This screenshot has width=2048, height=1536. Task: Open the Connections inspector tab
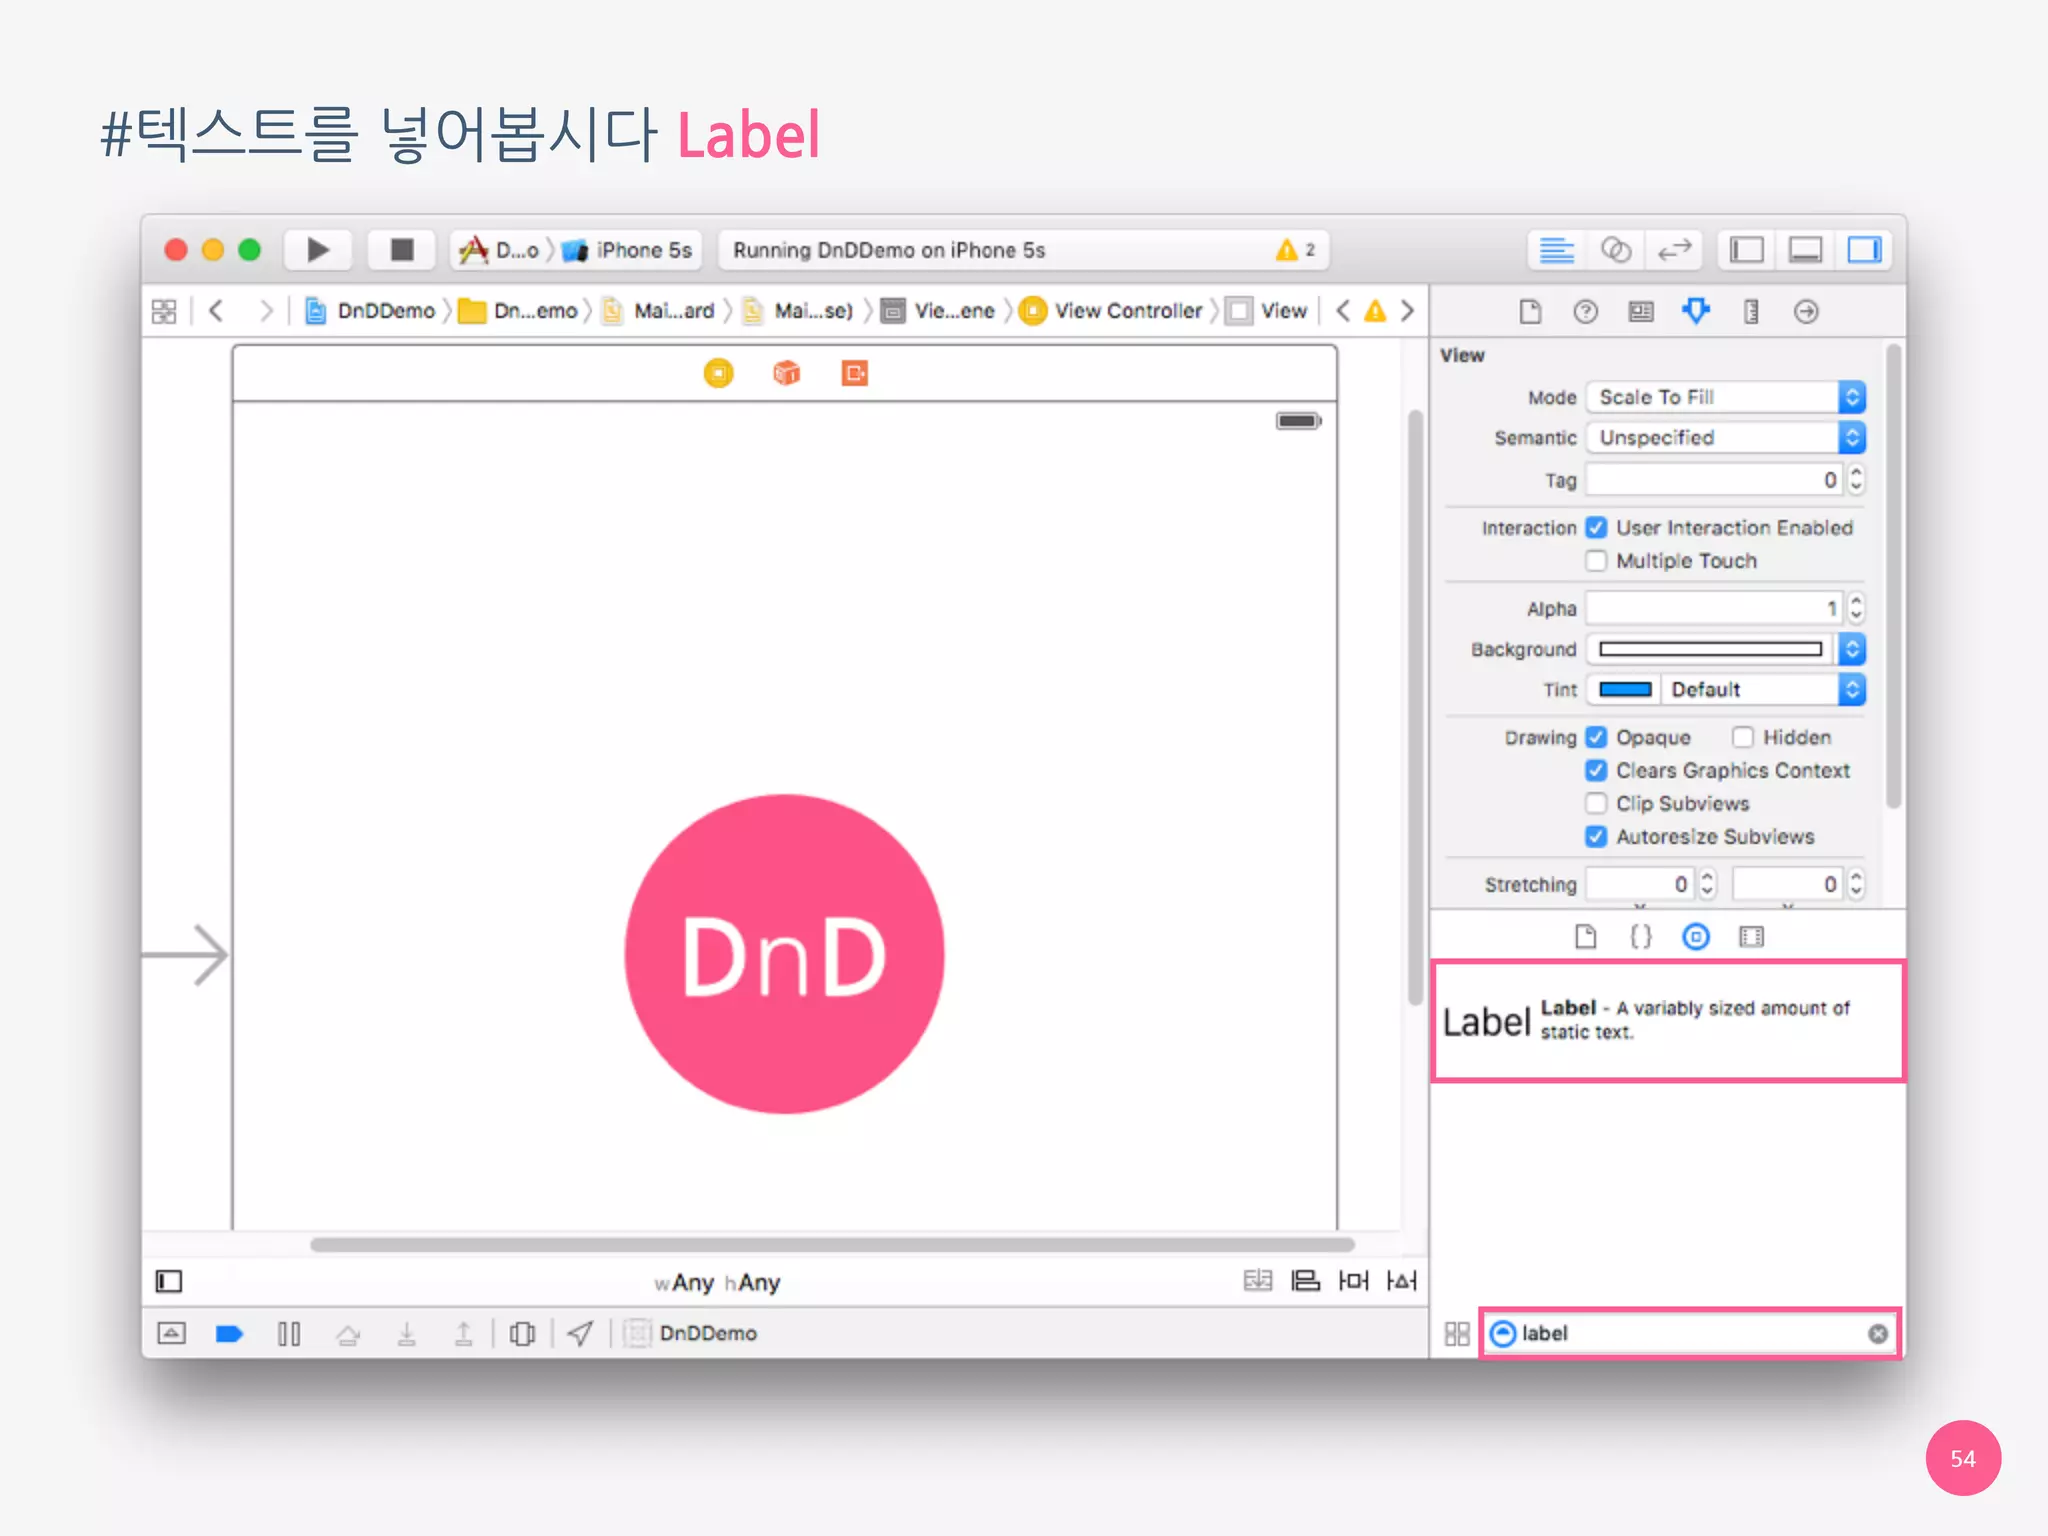pos(1806,312)
